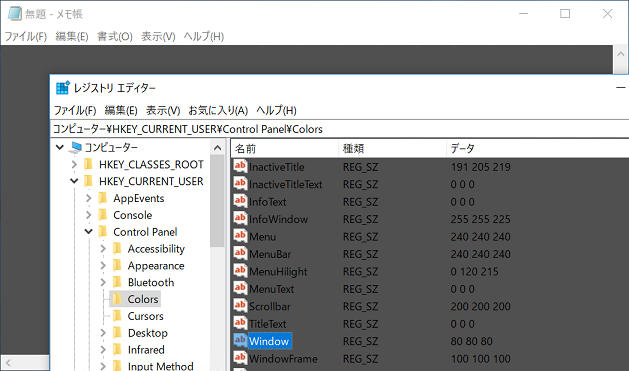Select the Window value entry
The image size is (629, 371).
click(269, 341)
